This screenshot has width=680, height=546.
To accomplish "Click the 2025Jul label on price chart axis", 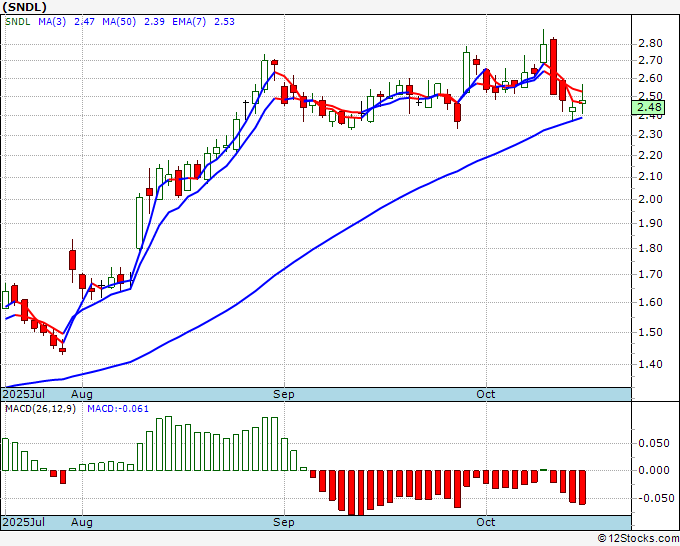I will point(24,394).
